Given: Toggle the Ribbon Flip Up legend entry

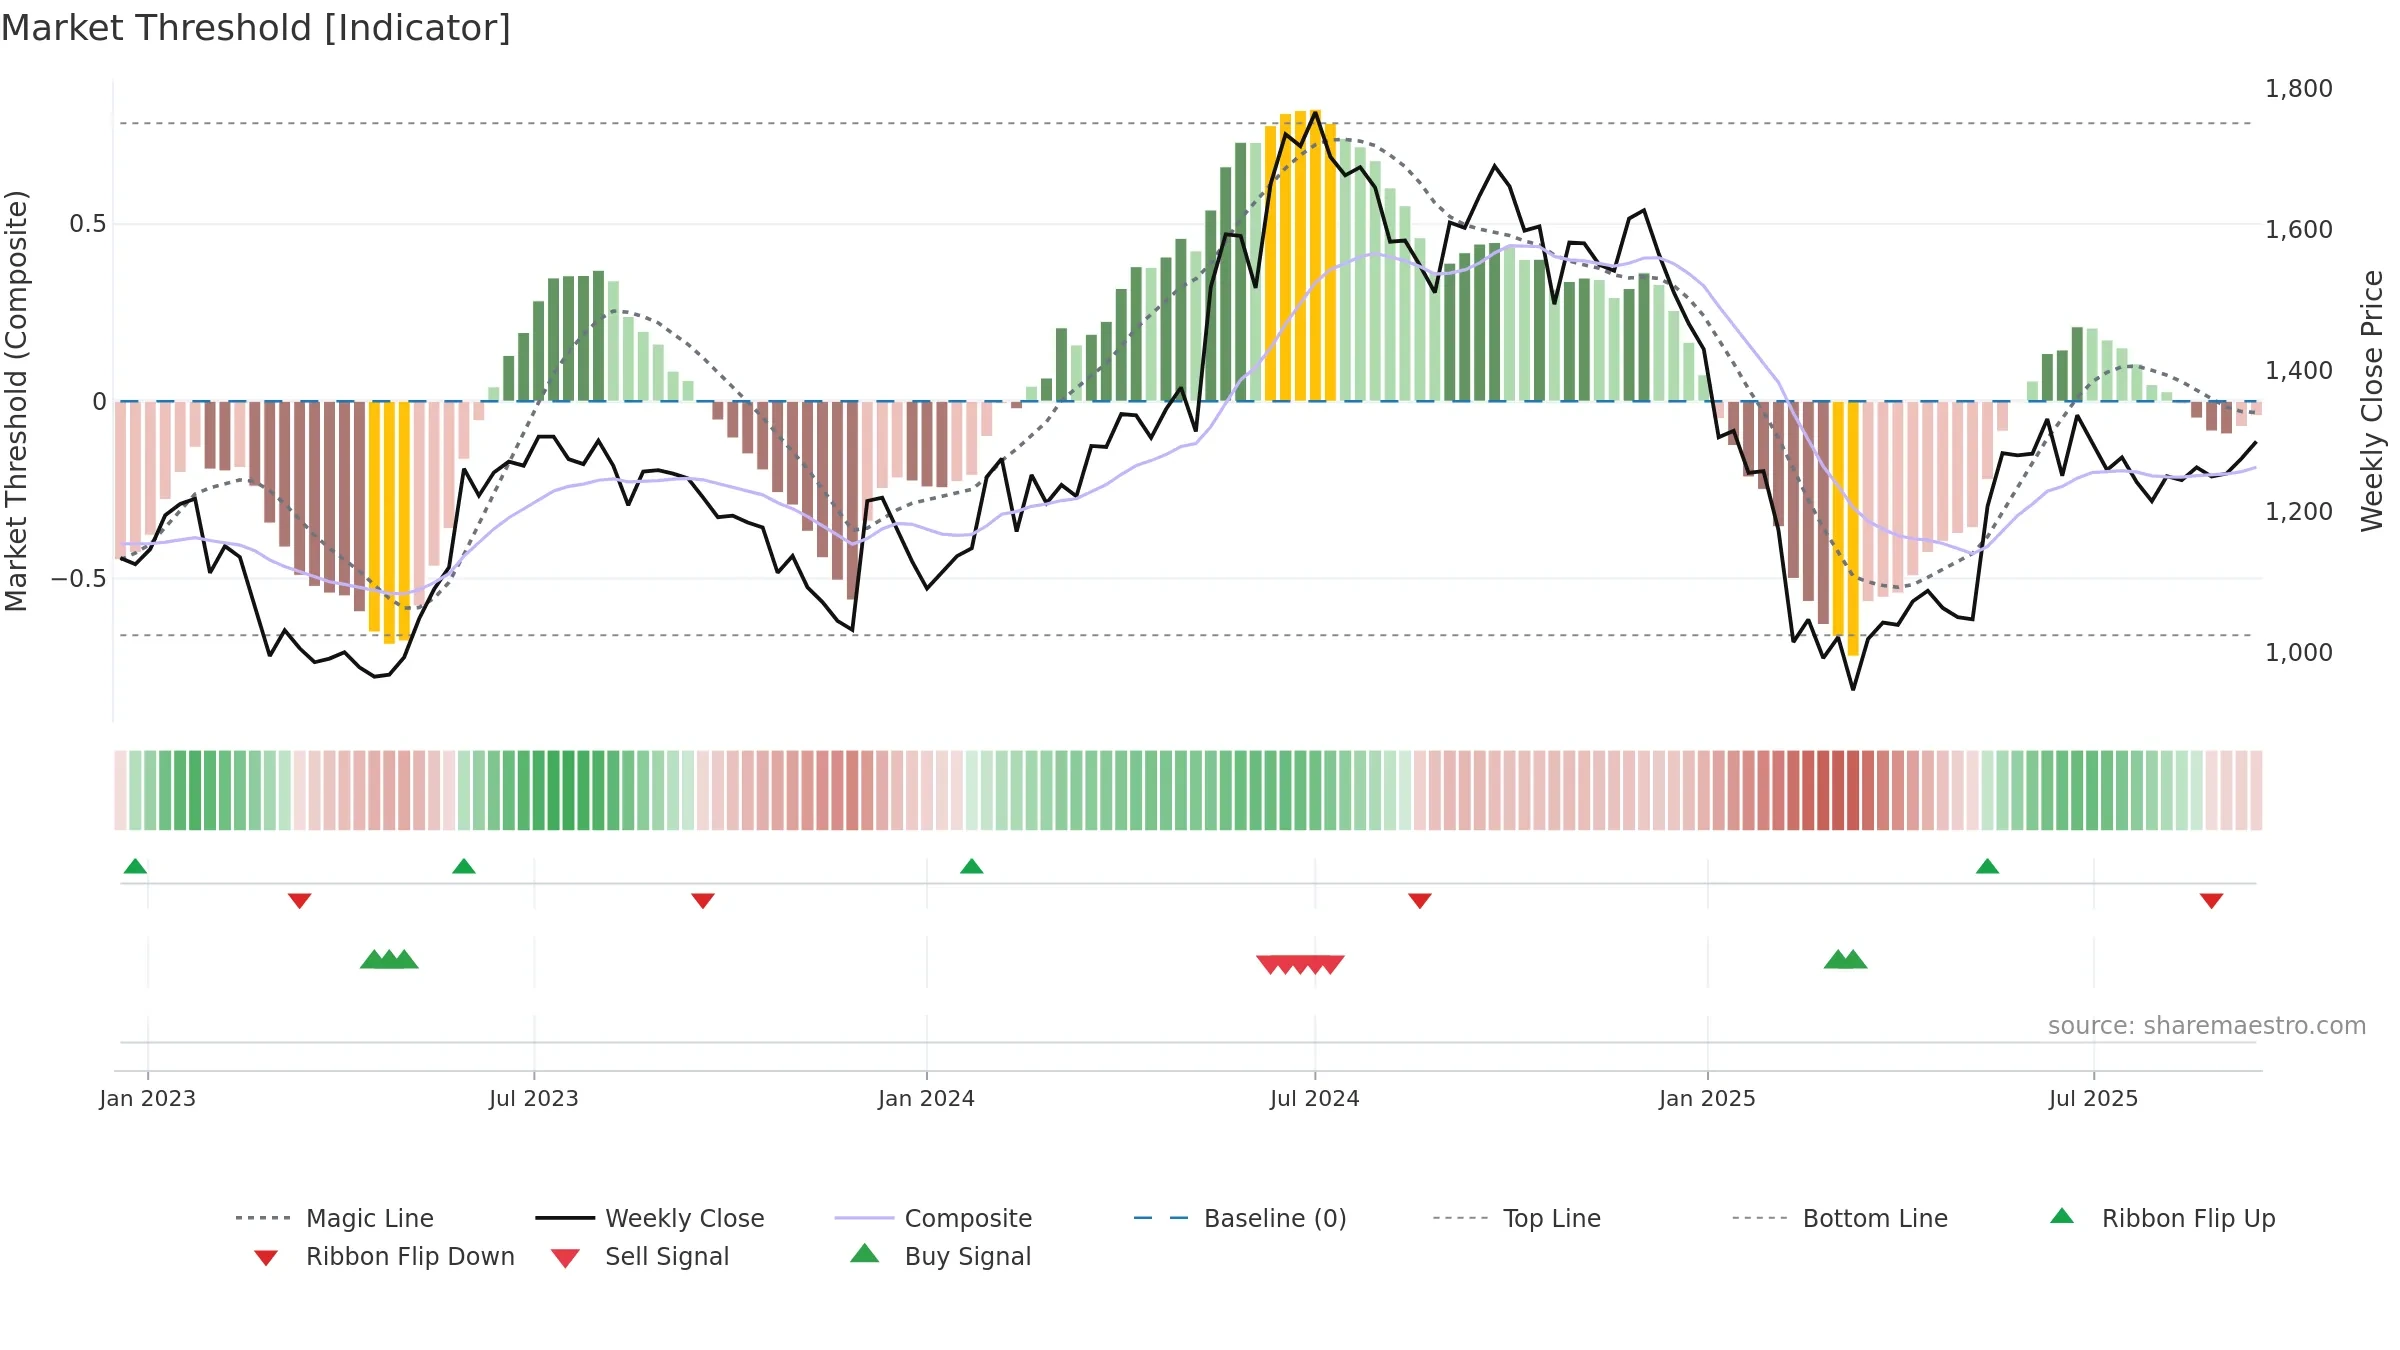Looking at the screenshot, I should 2162,1218.
